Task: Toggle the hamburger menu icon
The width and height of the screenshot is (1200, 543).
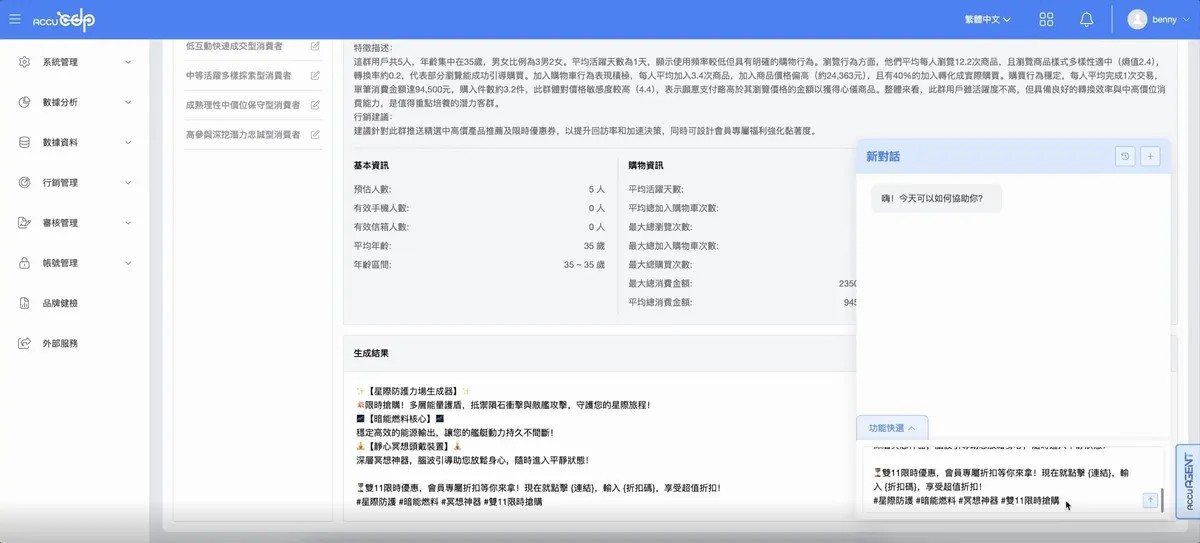Action: tap(14, 19)
